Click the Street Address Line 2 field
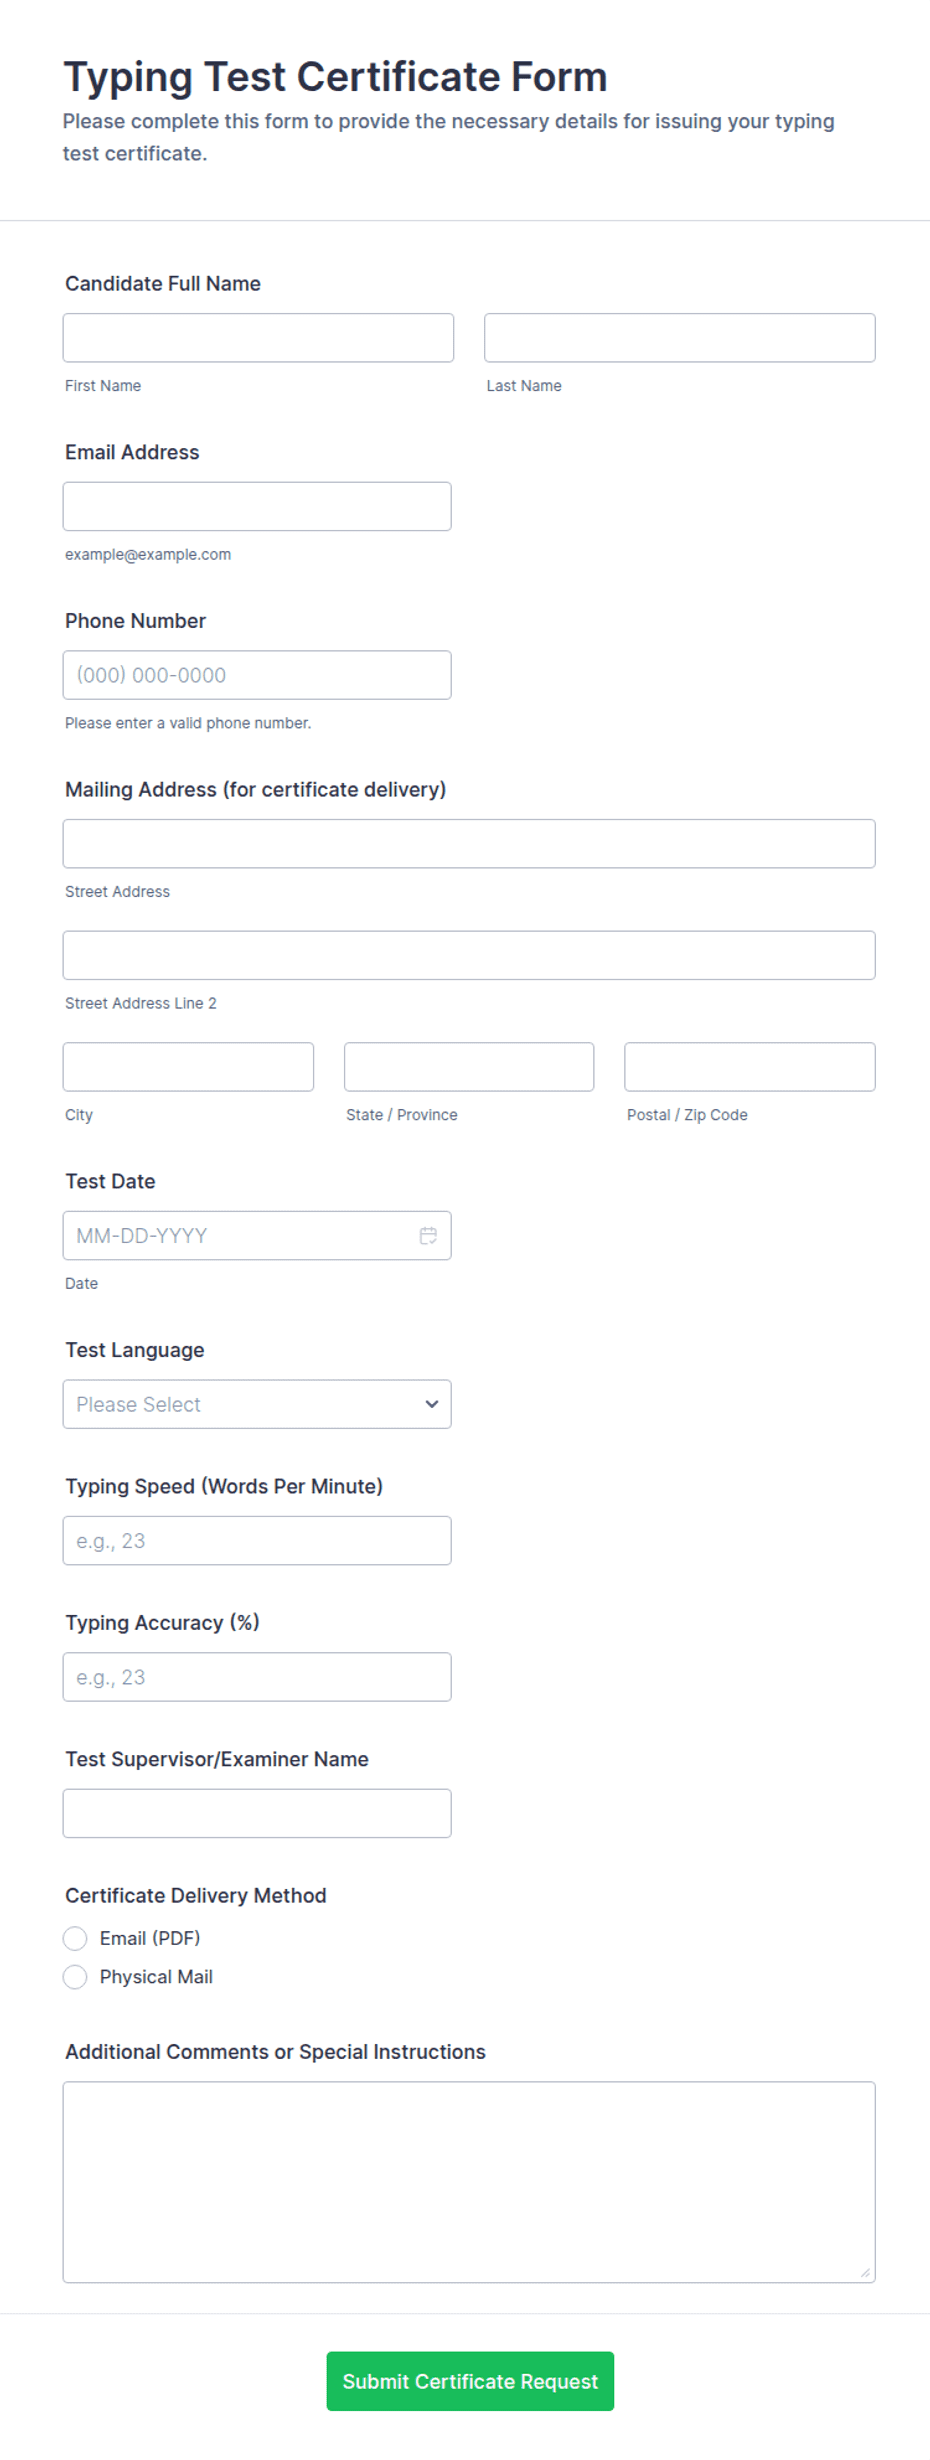Viewport: 930px width, 2460px height. pyautogui.click(x=468, y=955)
